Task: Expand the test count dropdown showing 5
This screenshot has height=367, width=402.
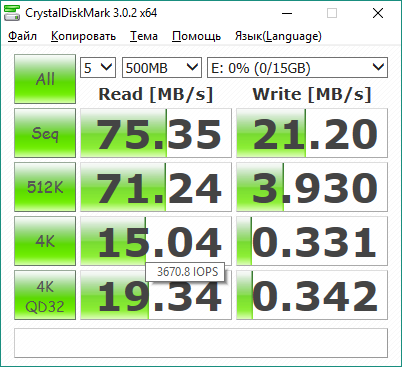Action: (x=98, y=68)
